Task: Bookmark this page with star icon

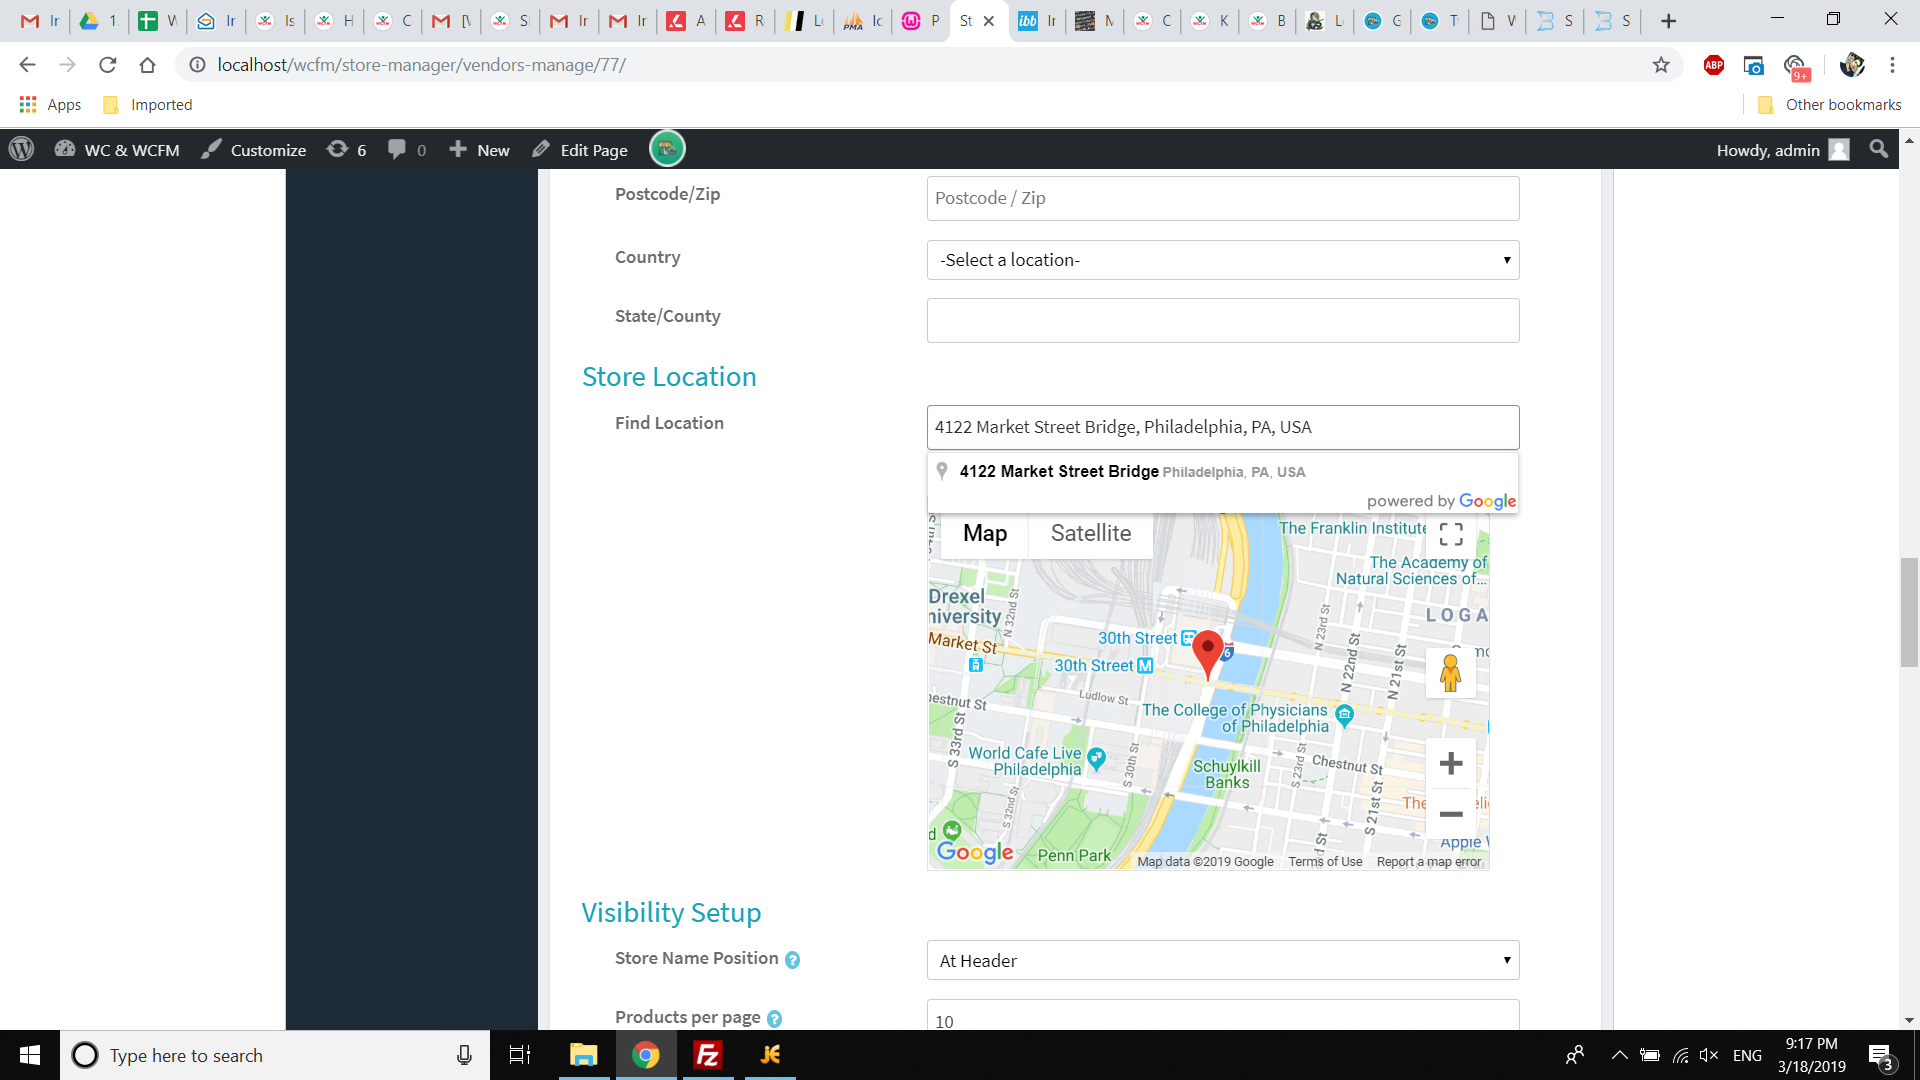Action: (x=1661, y=65)
